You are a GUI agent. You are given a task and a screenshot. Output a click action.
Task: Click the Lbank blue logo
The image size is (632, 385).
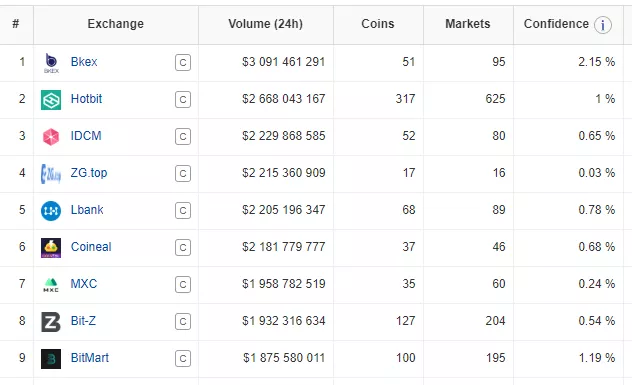[x=51, y=211]
